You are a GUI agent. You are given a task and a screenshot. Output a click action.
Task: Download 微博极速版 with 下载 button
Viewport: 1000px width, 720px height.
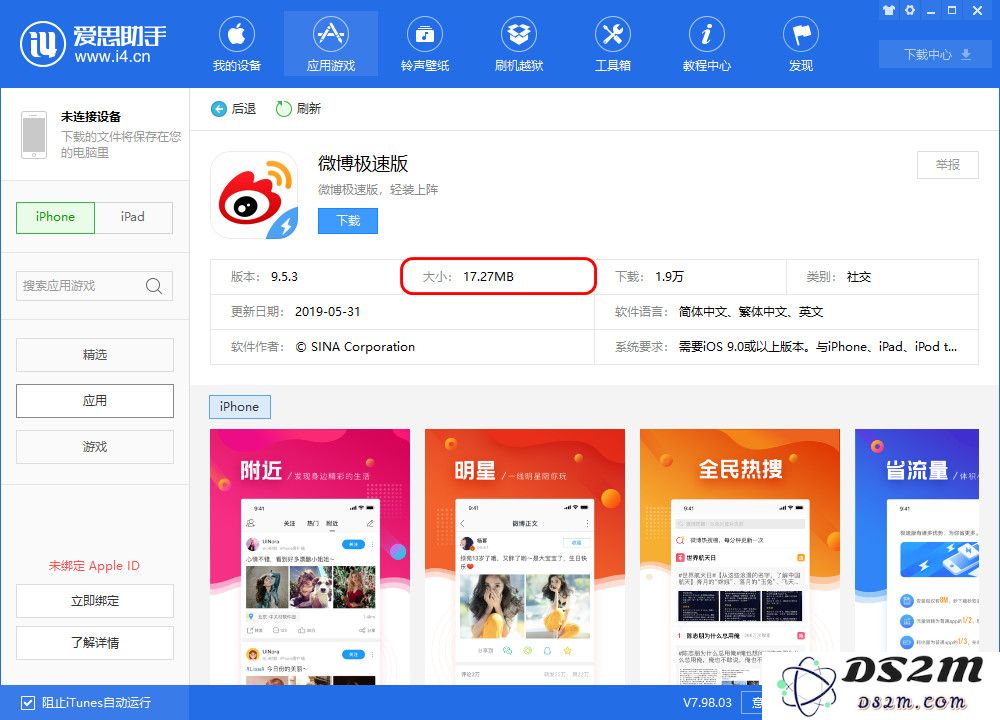click(348, 221)
